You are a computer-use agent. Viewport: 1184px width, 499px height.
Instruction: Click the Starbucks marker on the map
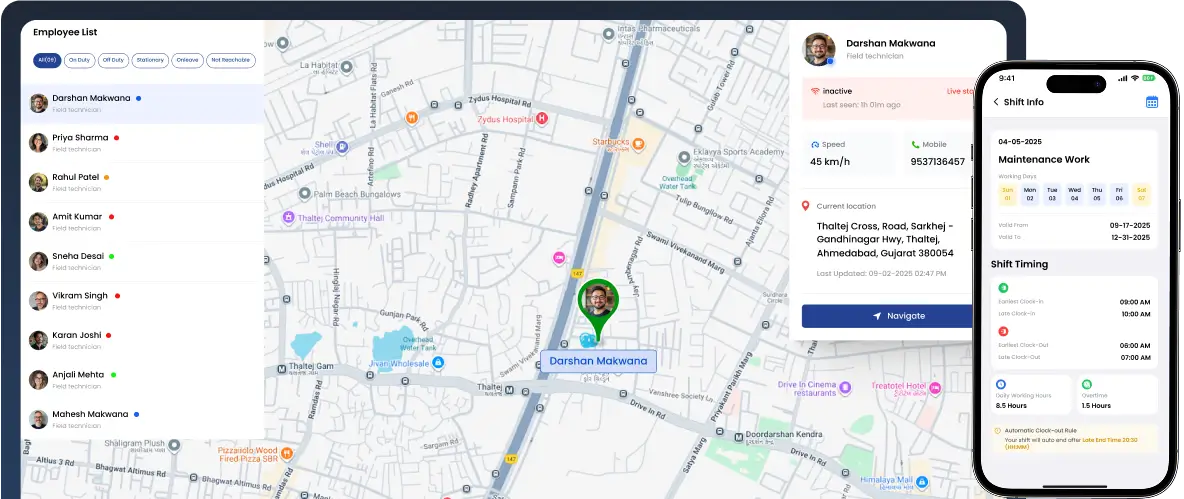[x=638, y=143]
